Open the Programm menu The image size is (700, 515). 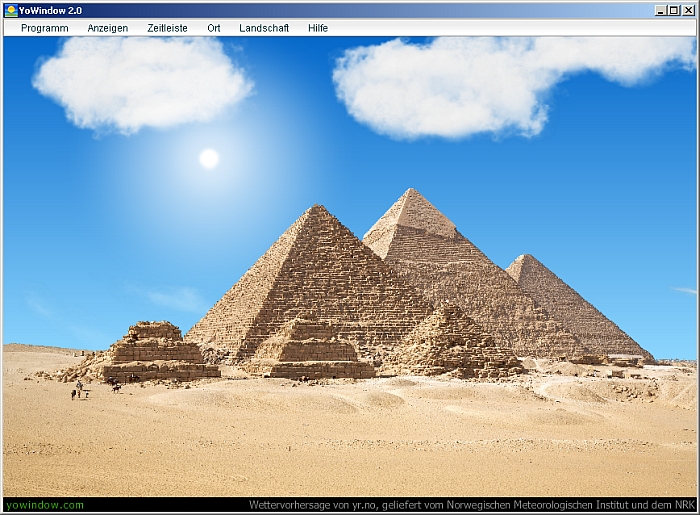45,28
